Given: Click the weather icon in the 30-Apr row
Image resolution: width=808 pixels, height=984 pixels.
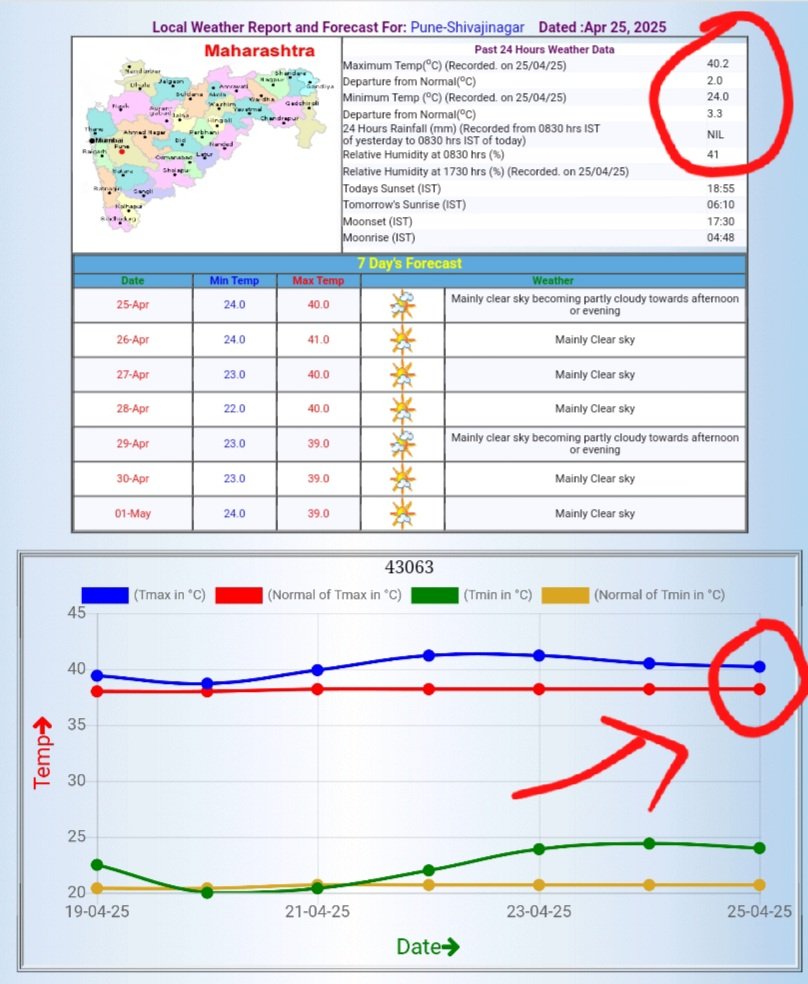Looking at the screenshot, I should (x=402, y=479).
